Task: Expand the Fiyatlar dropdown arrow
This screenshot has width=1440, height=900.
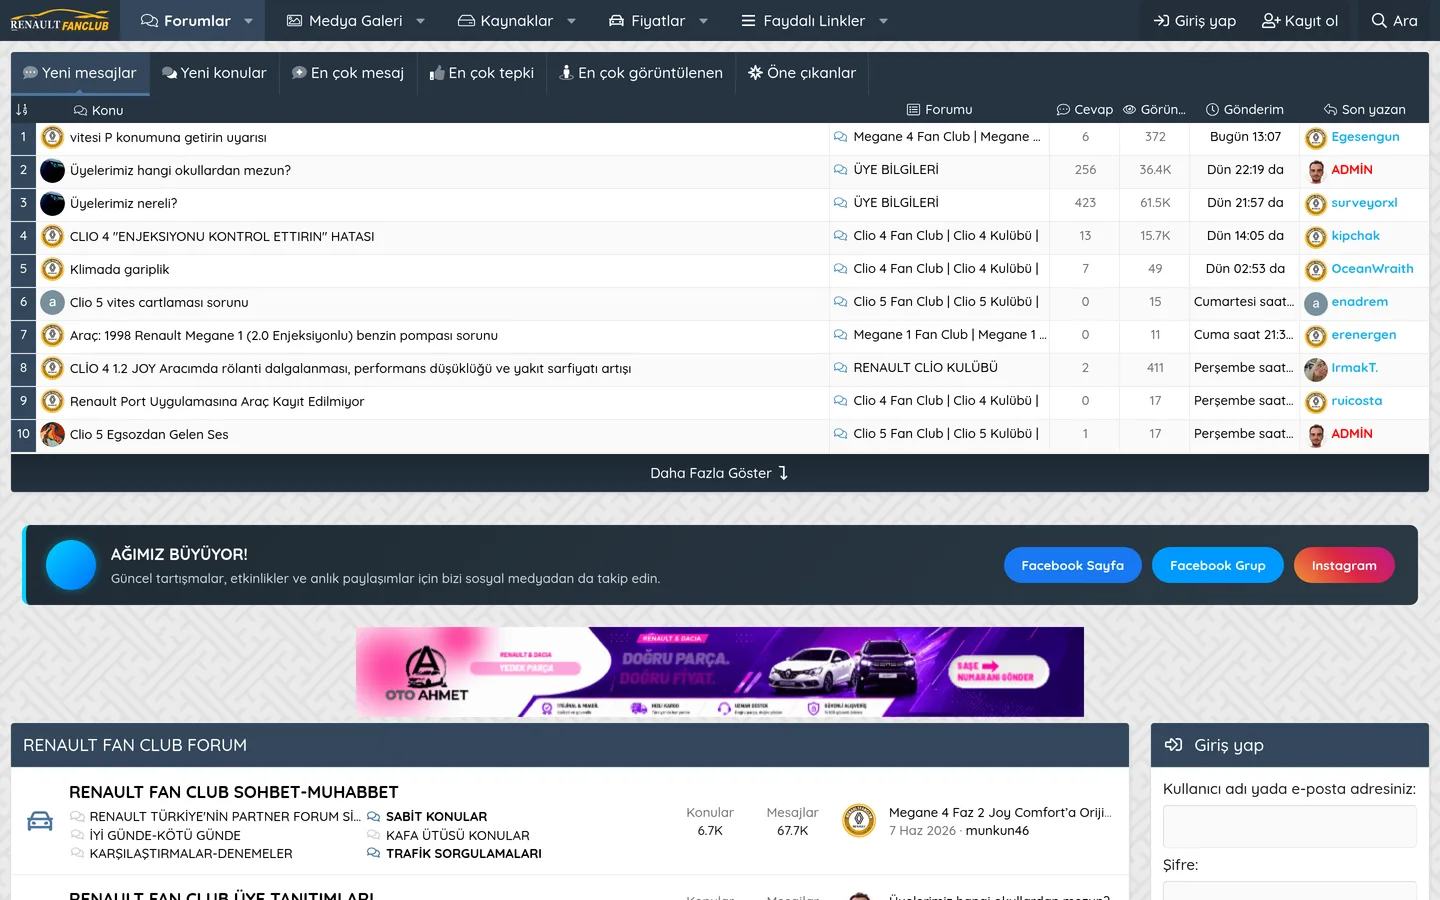Action: [704, 21]
